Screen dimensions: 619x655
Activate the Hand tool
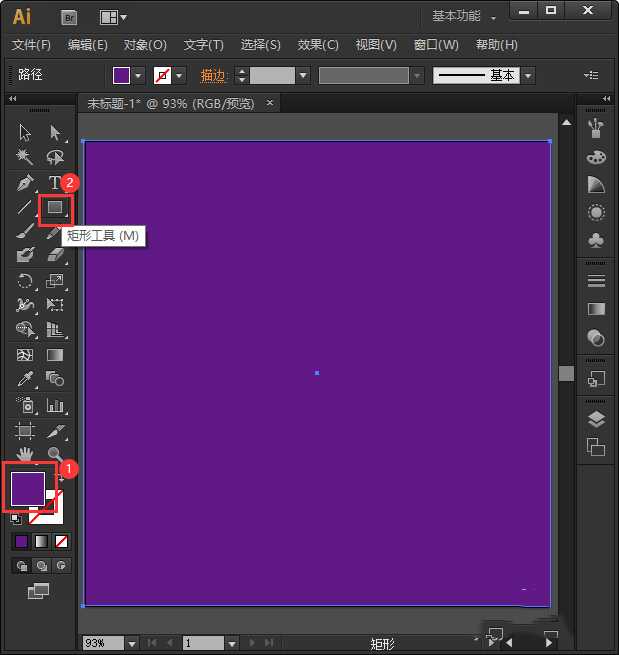point(25,455)
